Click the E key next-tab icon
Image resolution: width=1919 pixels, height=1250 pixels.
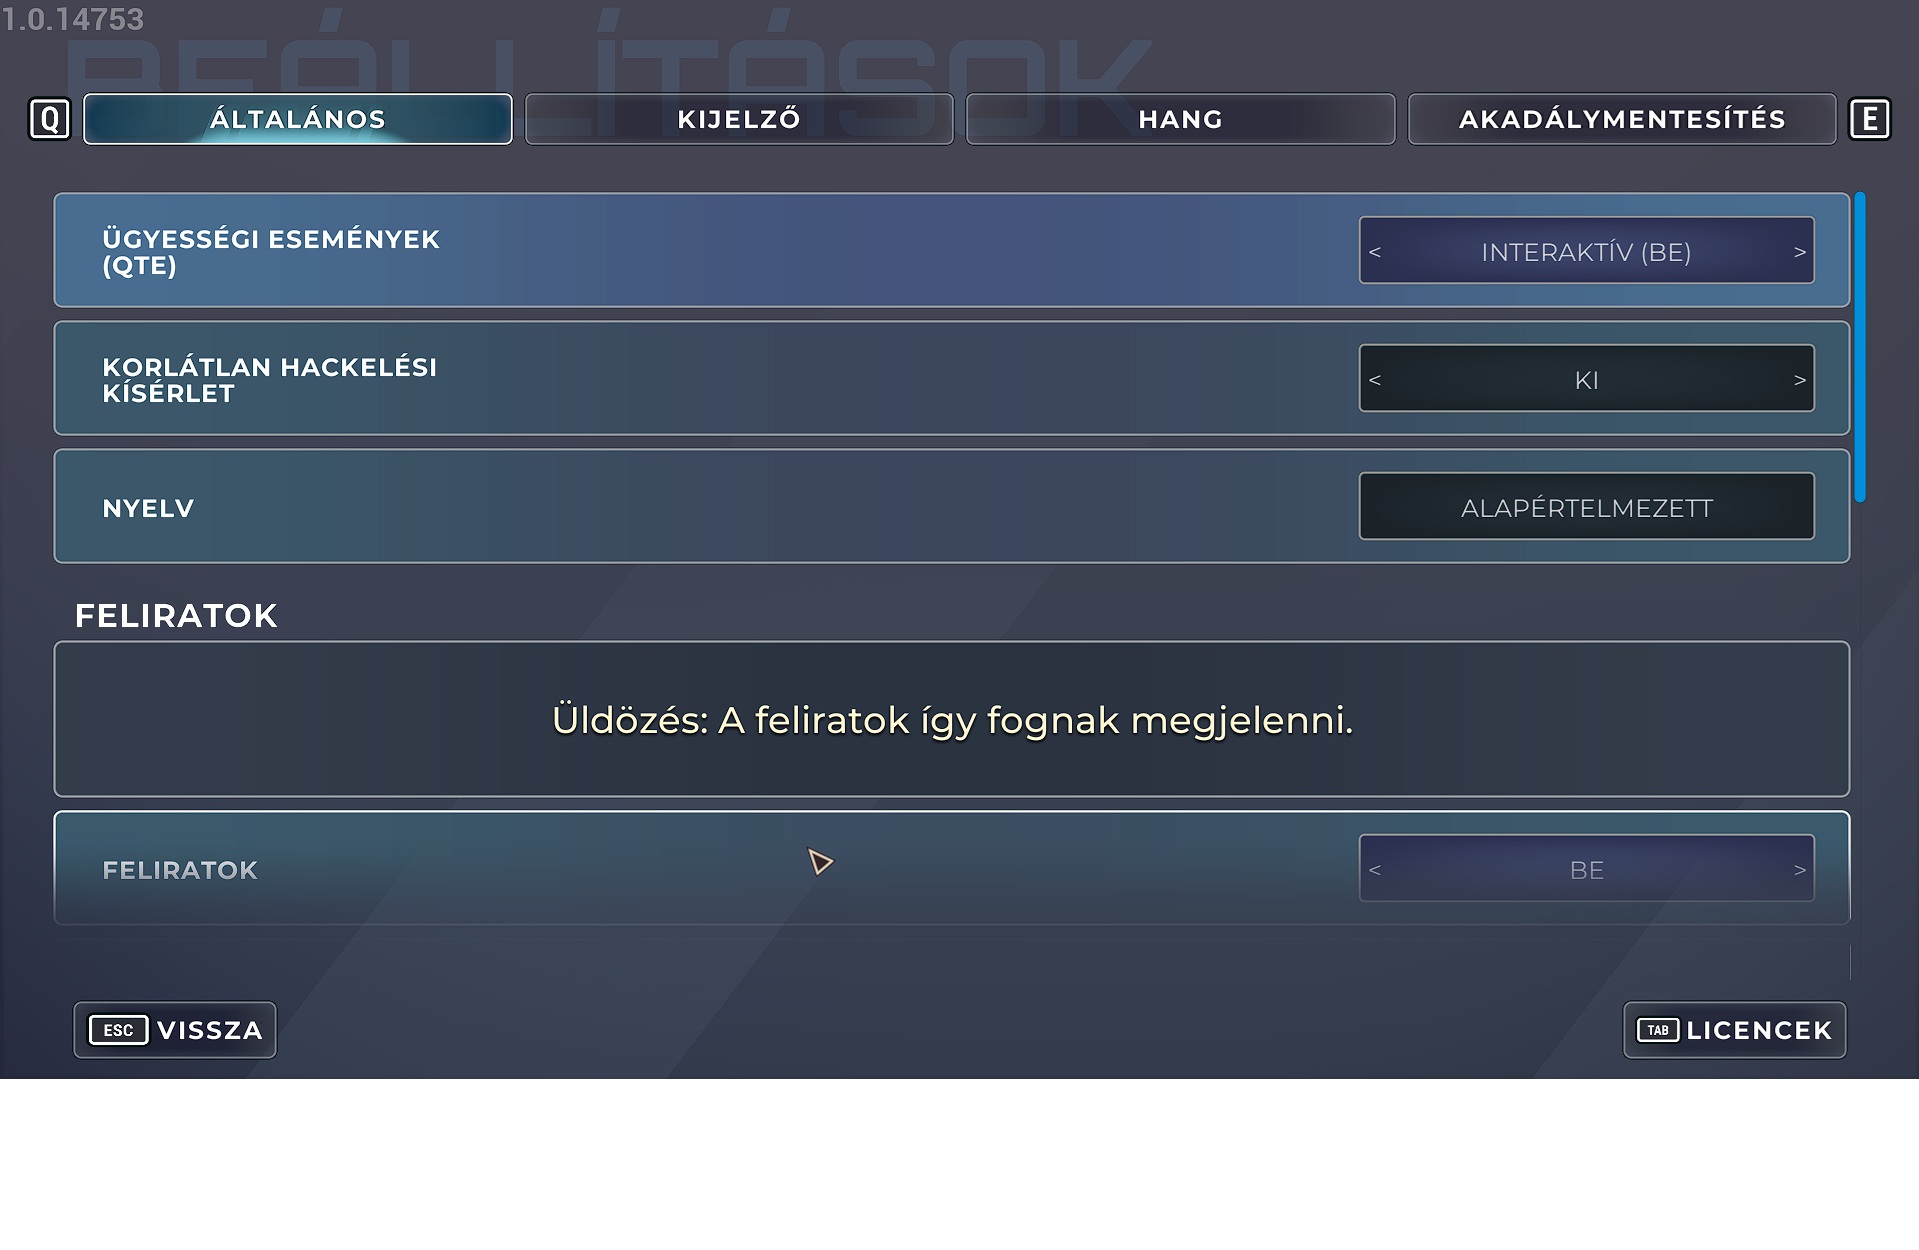(x=1869, y=119)
